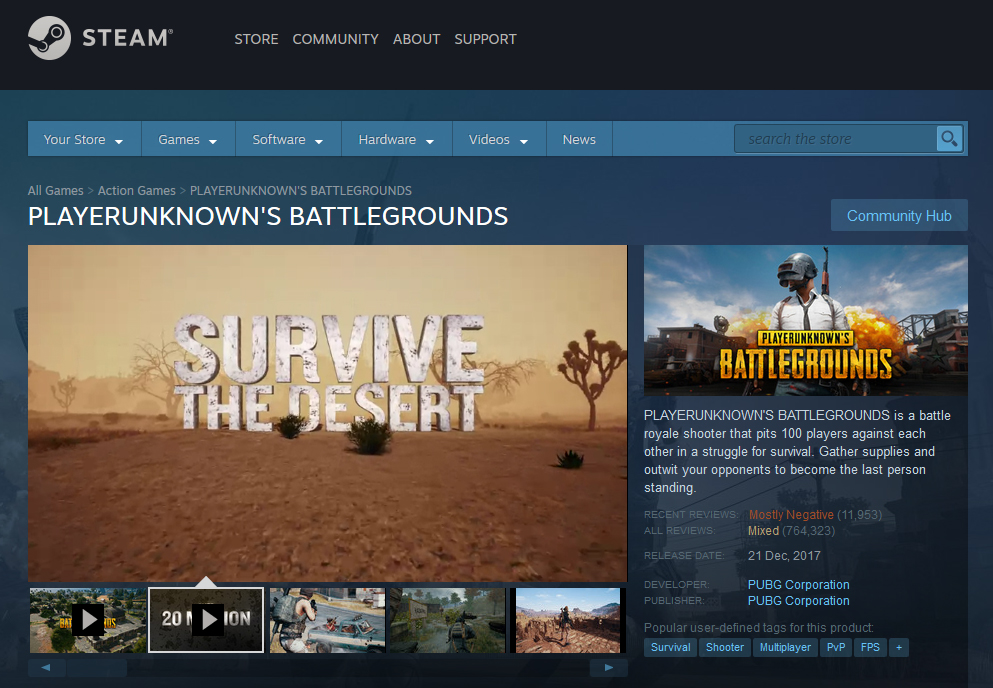Image resolution: width=993 pixels, height=688 pixels.
Task: Click the search magnifier icon
Action: click(949, 139)
